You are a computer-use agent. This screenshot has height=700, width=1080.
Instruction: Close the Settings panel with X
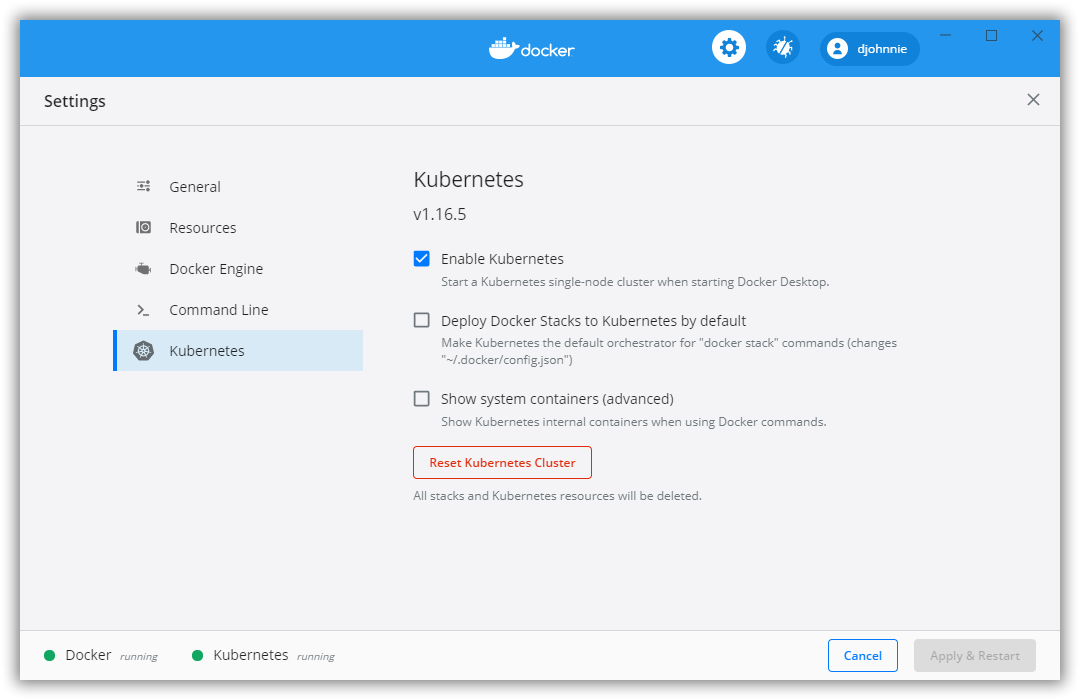click(1033, 100)
